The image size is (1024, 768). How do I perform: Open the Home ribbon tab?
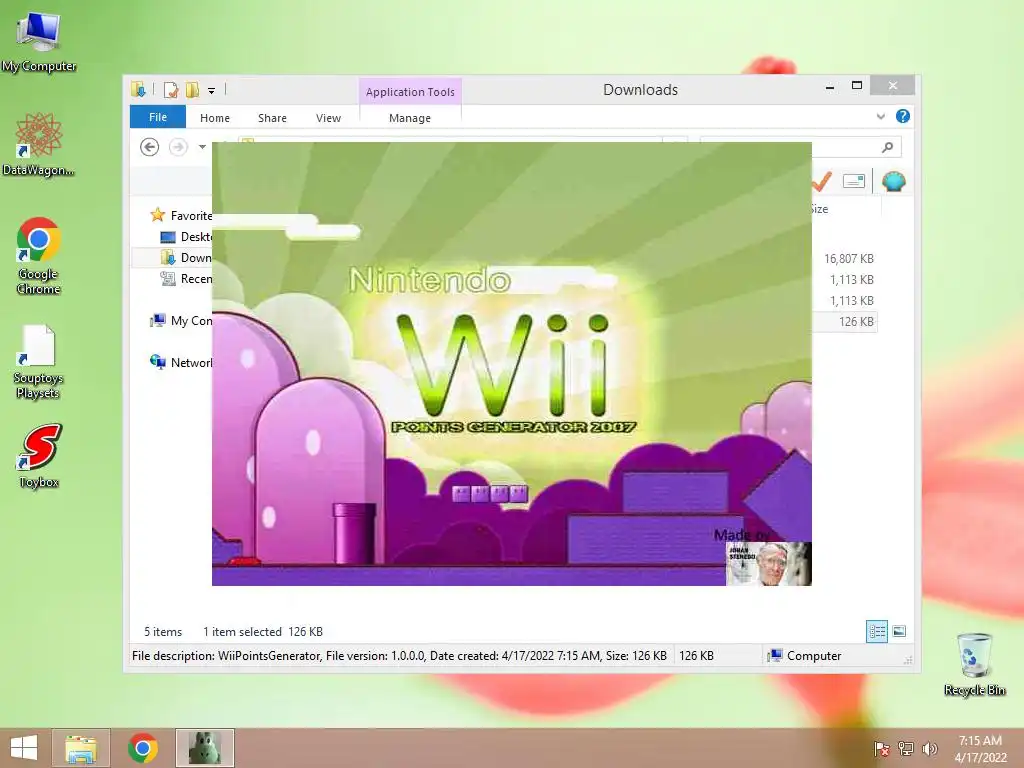click(x=215, y=118)
